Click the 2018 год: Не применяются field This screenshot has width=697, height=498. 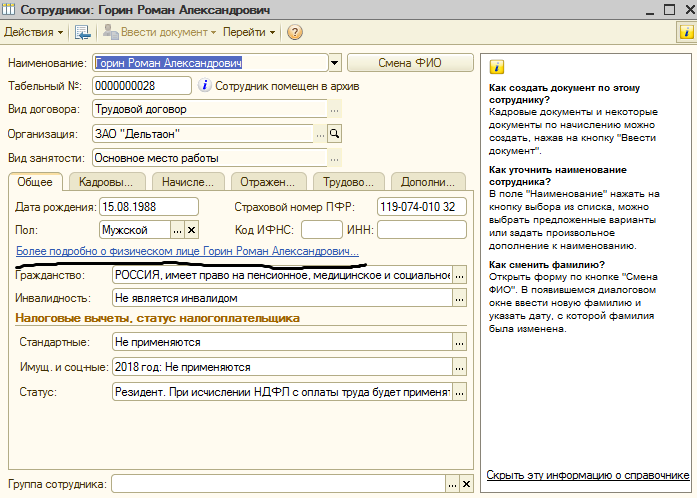pyautogui.click(x=282, y=367)
